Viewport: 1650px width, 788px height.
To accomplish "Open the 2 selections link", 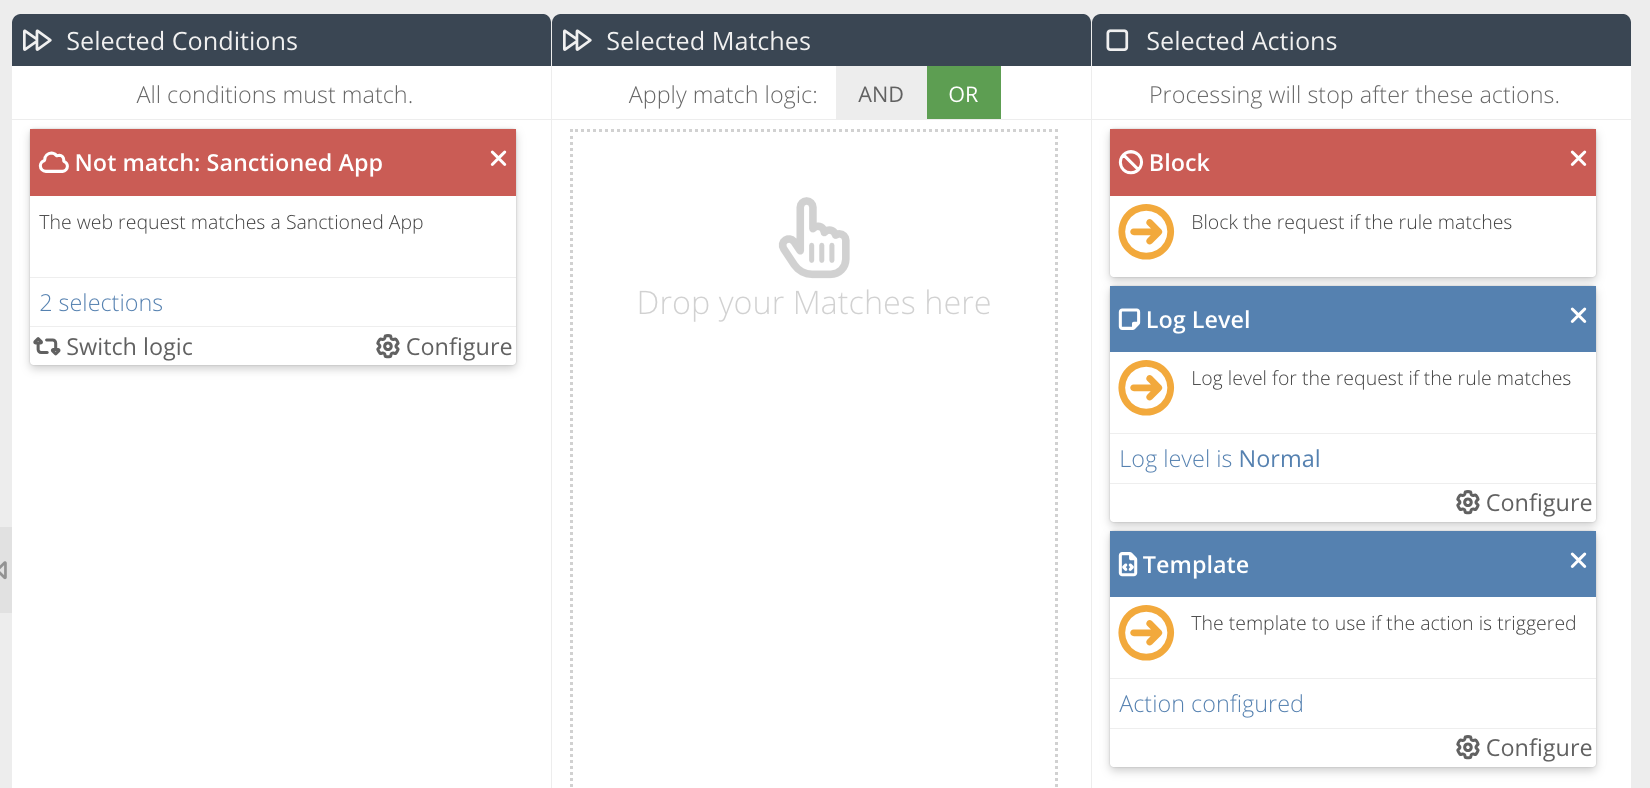I will click(101, 303).
